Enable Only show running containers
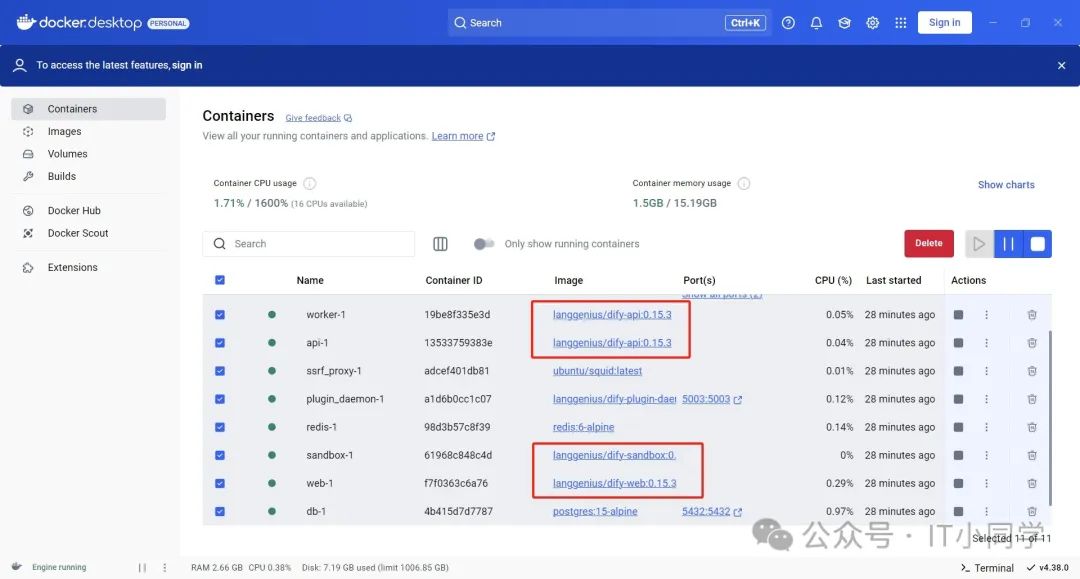Screen dimensions: 1080x579 [x=484, y=243]
